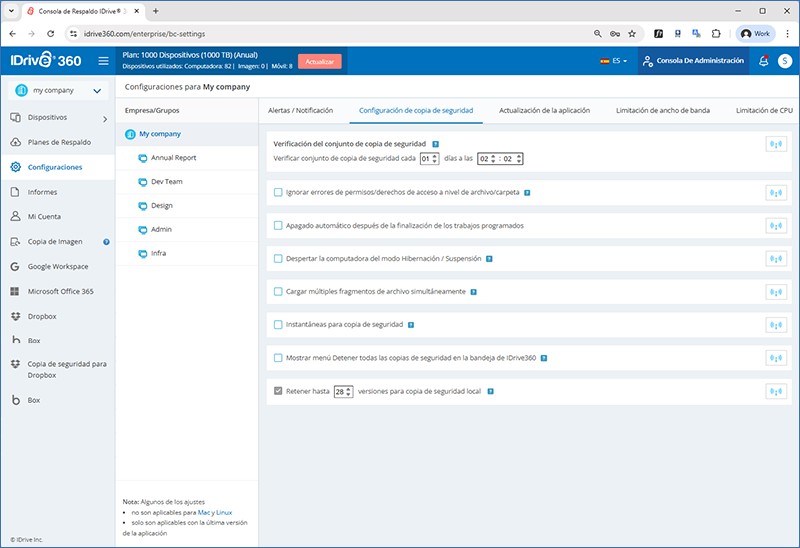Open Dropbox in the left sidebar

point(44,316)
